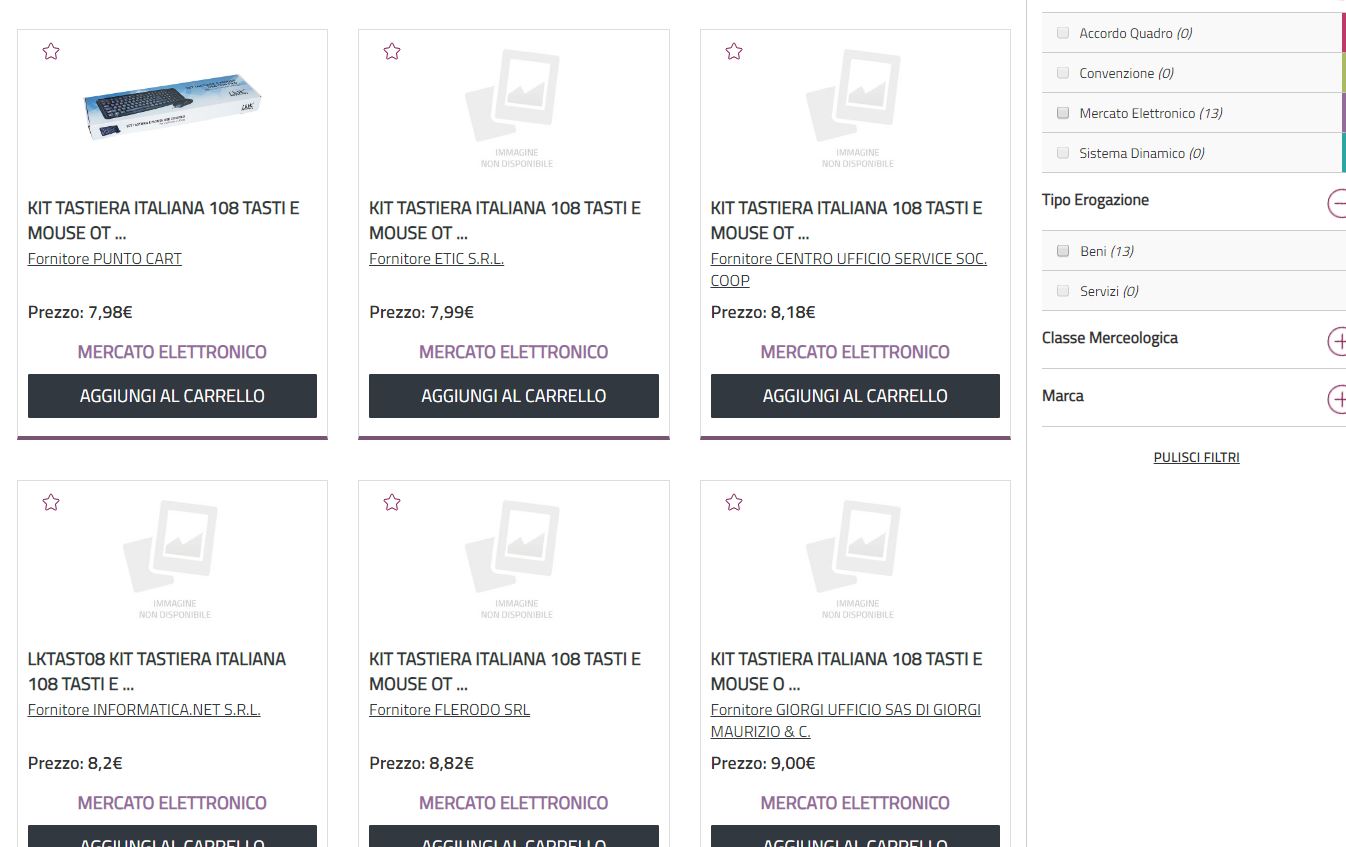
Task: Select the Servizi checkbox filter
Action: point(1063,291)
